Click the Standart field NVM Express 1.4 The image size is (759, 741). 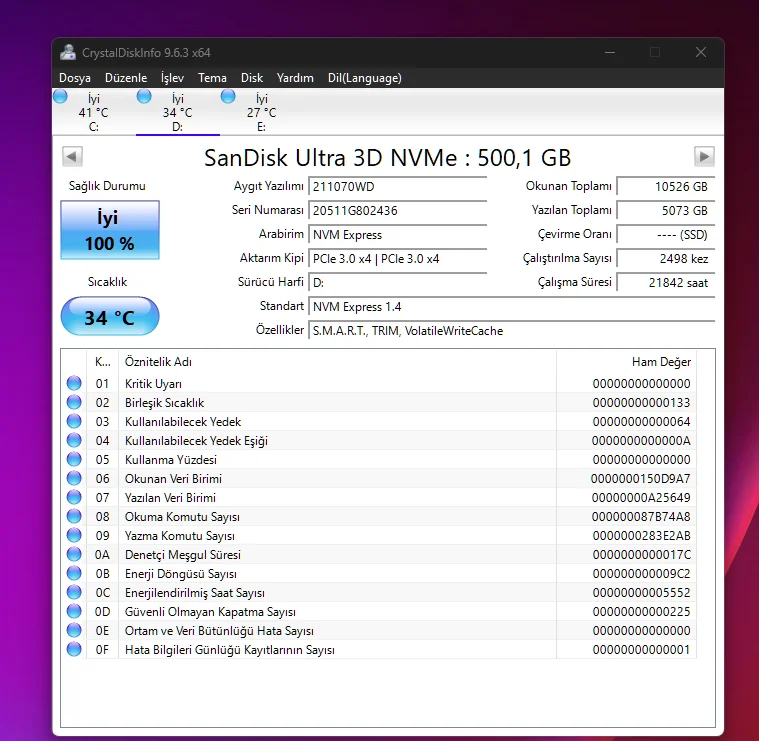point(512,307)
